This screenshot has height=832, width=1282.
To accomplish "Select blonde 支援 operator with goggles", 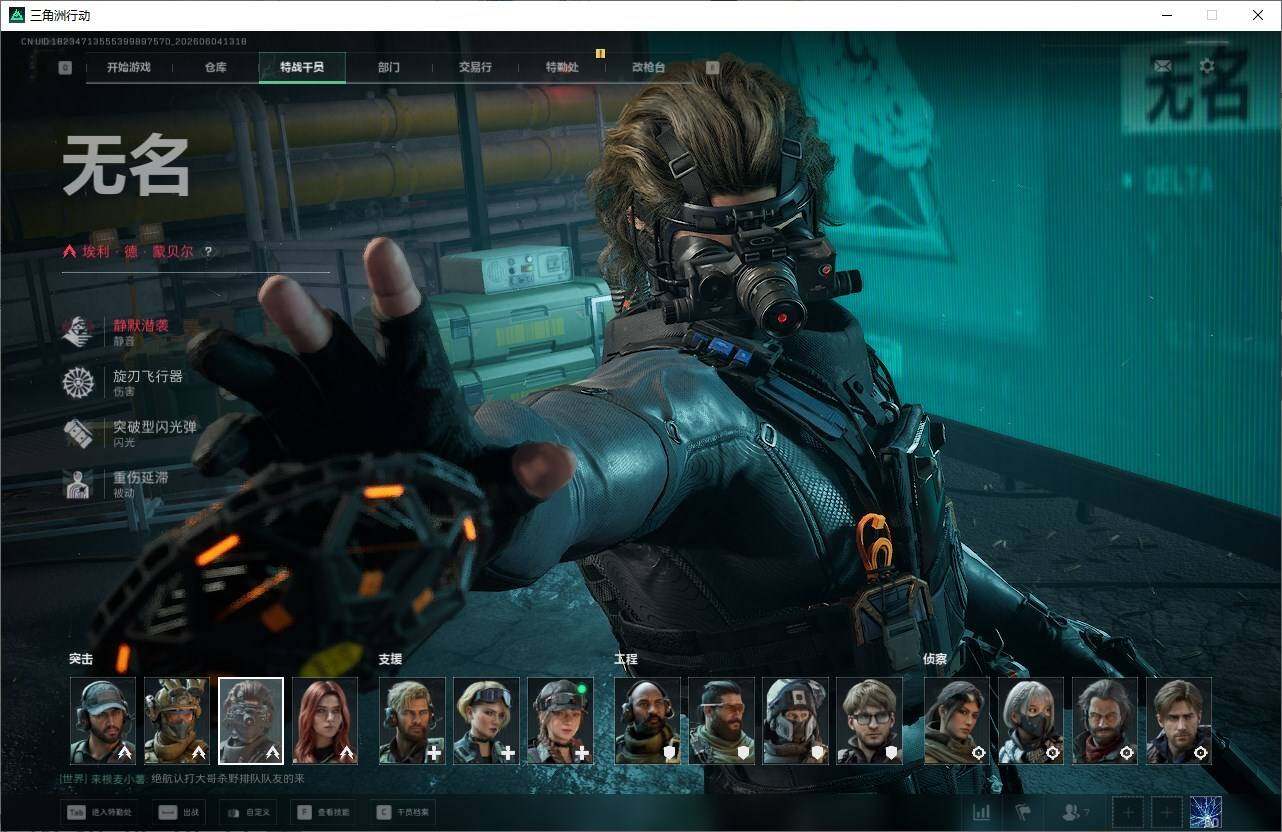I will pyautogui.click(x=486, y=721).
